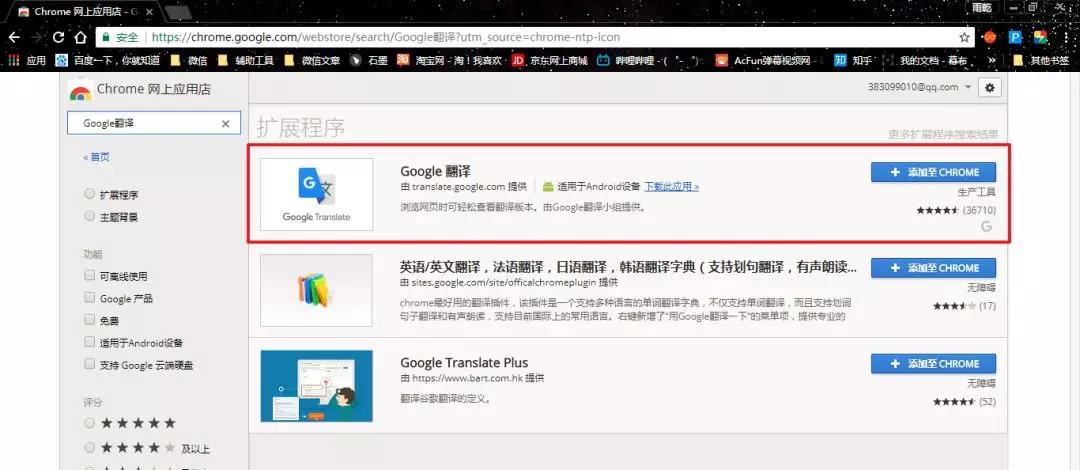
Task: Click the new tab button
Action: (178, 12)
